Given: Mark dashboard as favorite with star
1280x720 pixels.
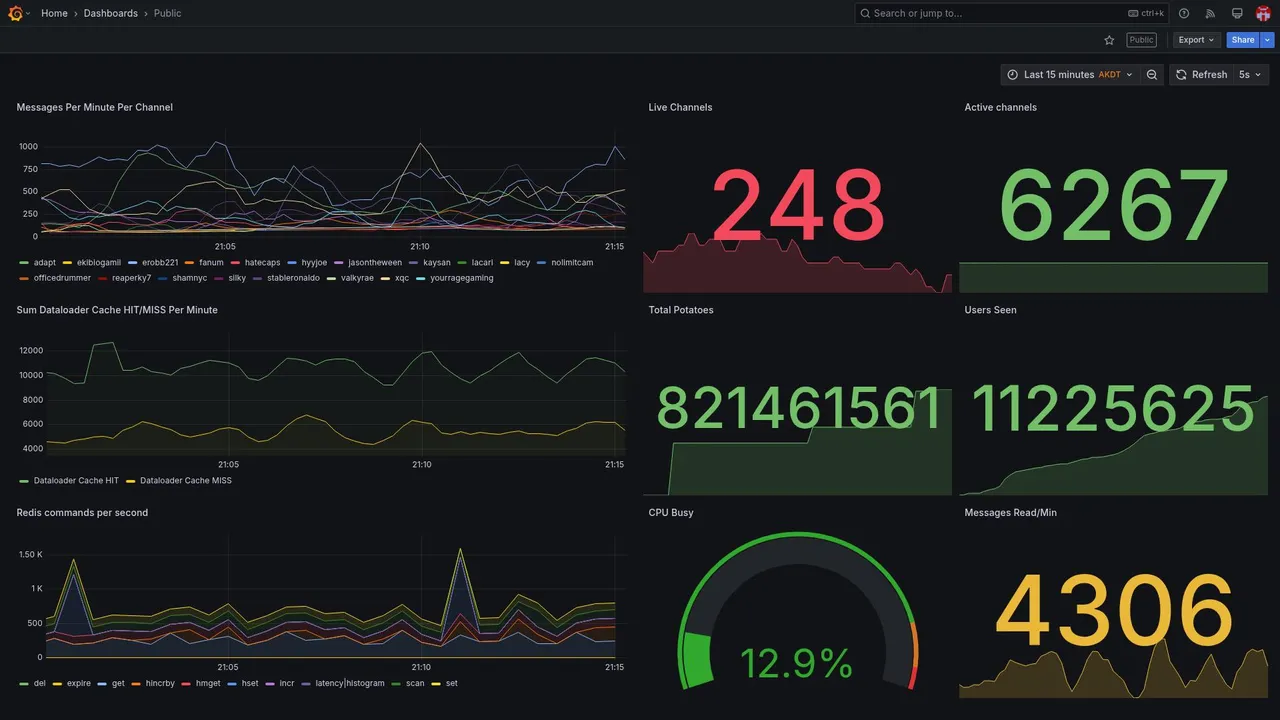Looking at the screenshot, I should (1109, 40).
